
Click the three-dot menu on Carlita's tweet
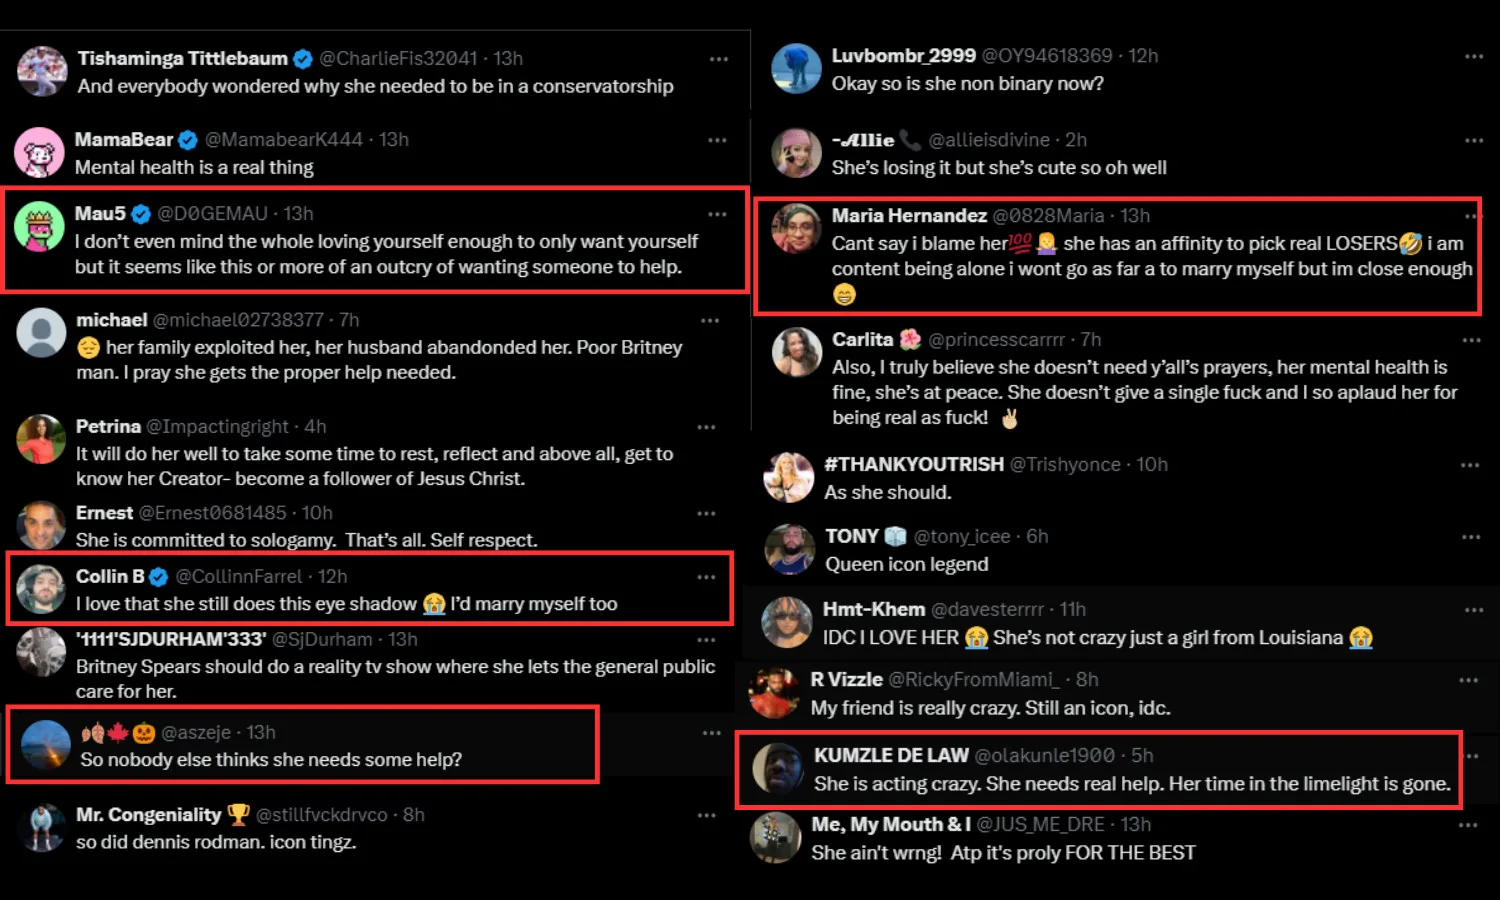[x=1471, y=340]
